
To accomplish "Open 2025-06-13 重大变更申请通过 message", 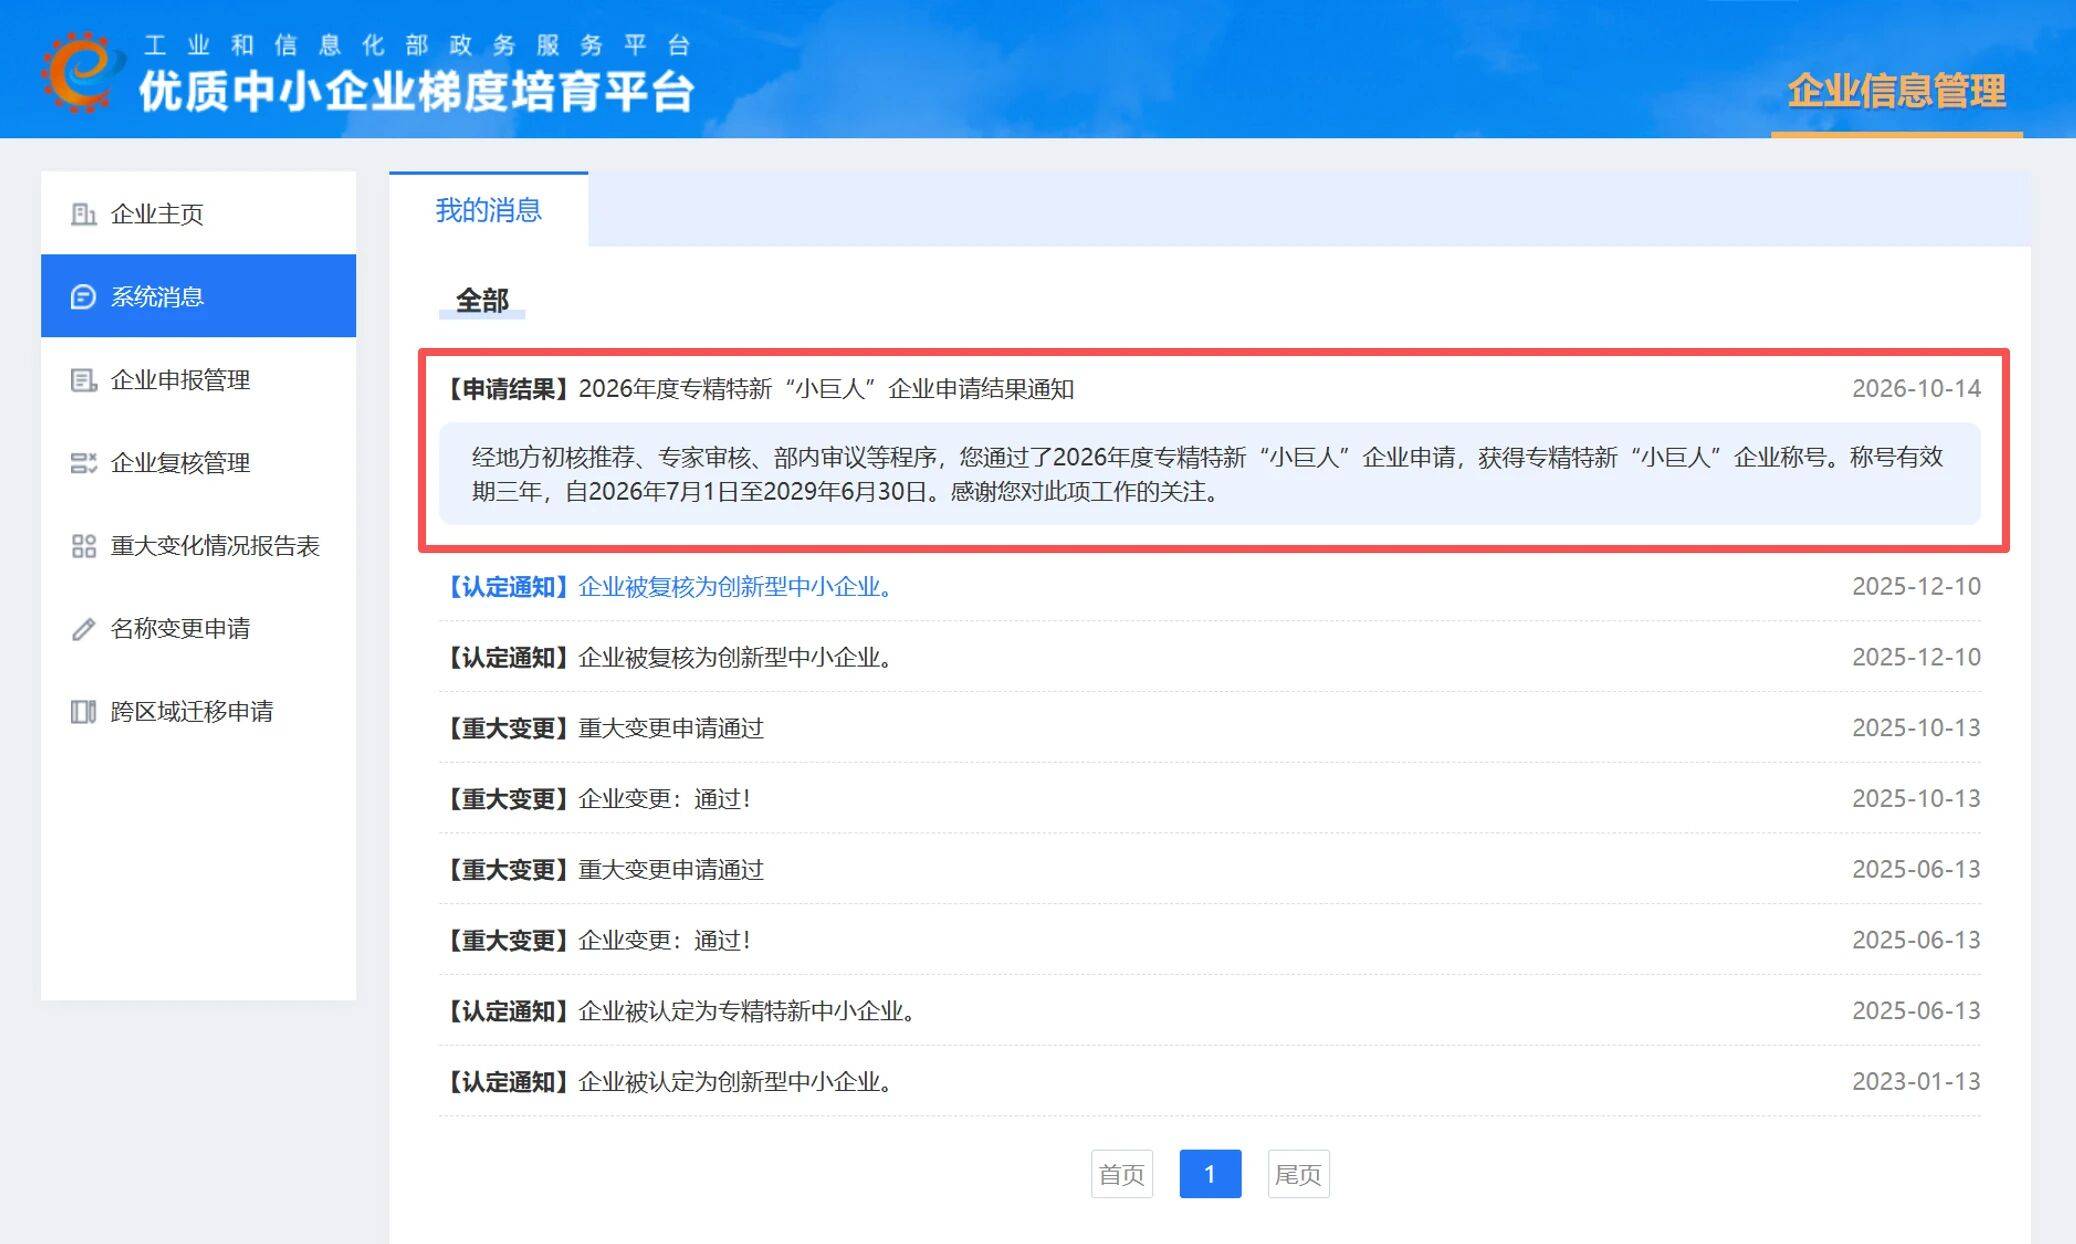I will tap(602, 870).
